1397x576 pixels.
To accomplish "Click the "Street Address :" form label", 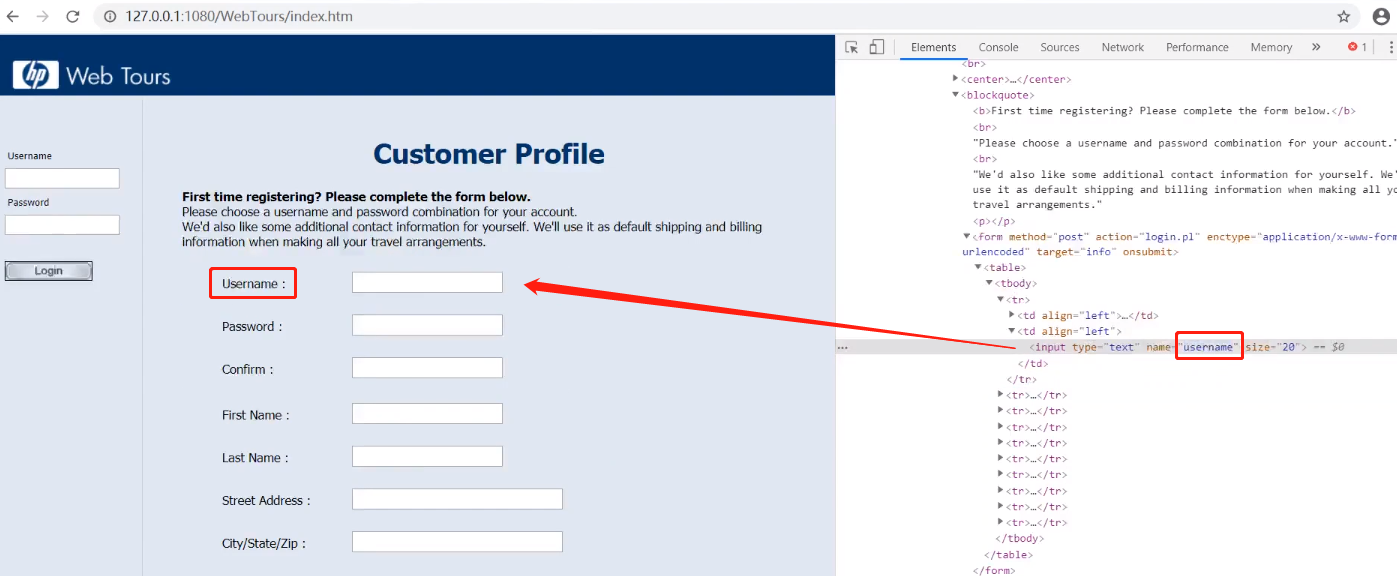I will point(266,500).
